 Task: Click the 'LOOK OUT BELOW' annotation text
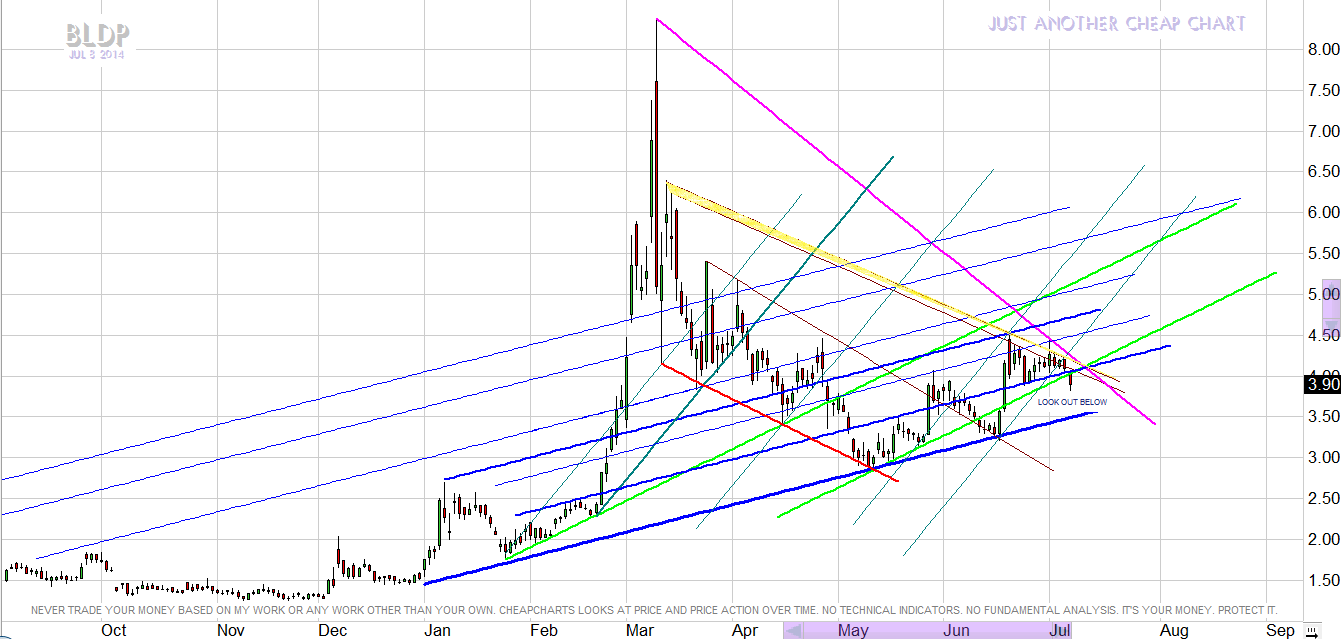(1072, 402)
